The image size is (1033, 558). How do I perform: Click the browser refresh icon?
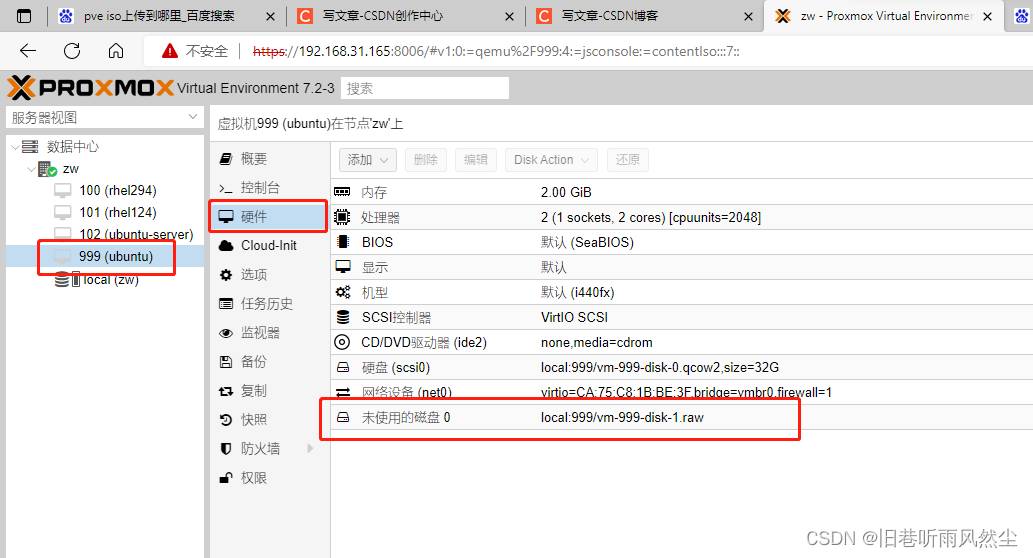tap(72, 51)
